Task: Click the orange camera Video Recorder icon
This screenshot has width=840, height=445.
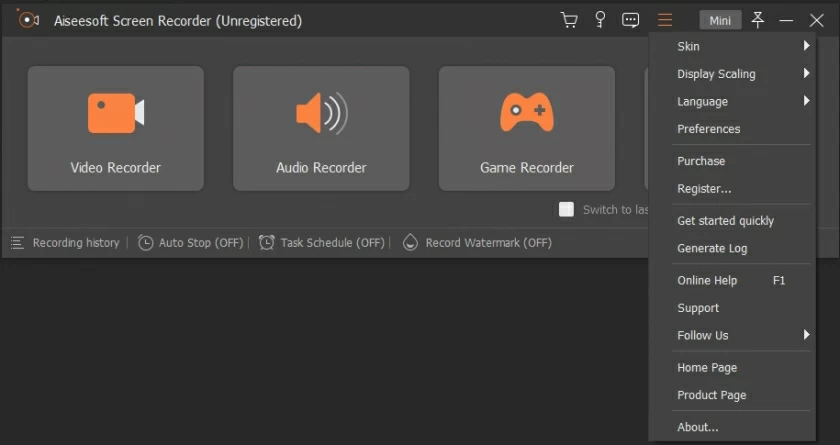Action: click(116, 113)
